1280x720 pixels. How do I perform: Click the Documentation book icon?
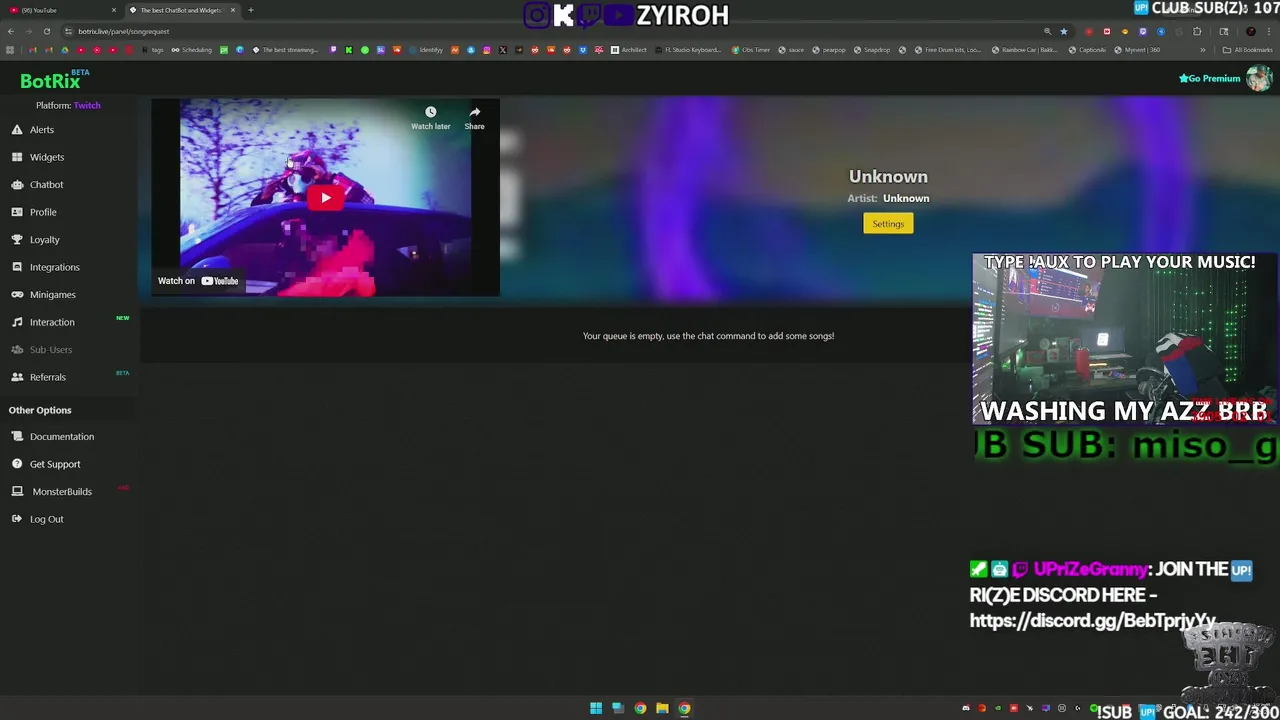17,437
